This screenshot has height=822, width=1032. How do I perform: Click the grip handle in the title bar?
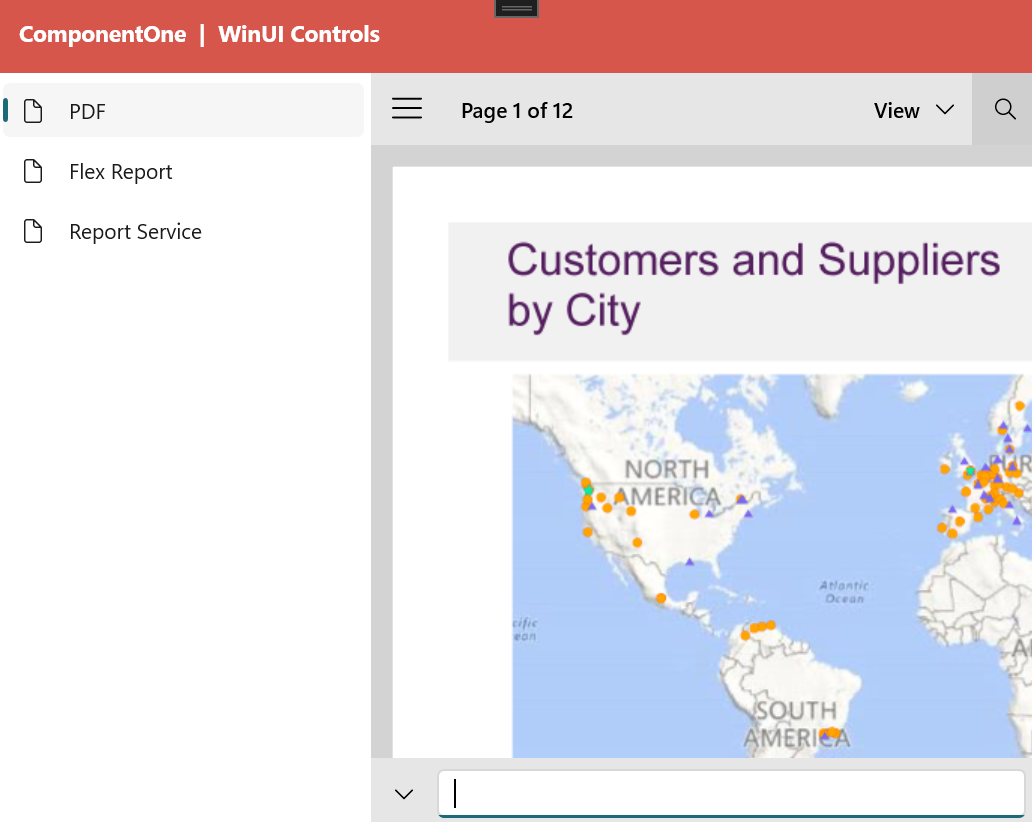point(516,8)
